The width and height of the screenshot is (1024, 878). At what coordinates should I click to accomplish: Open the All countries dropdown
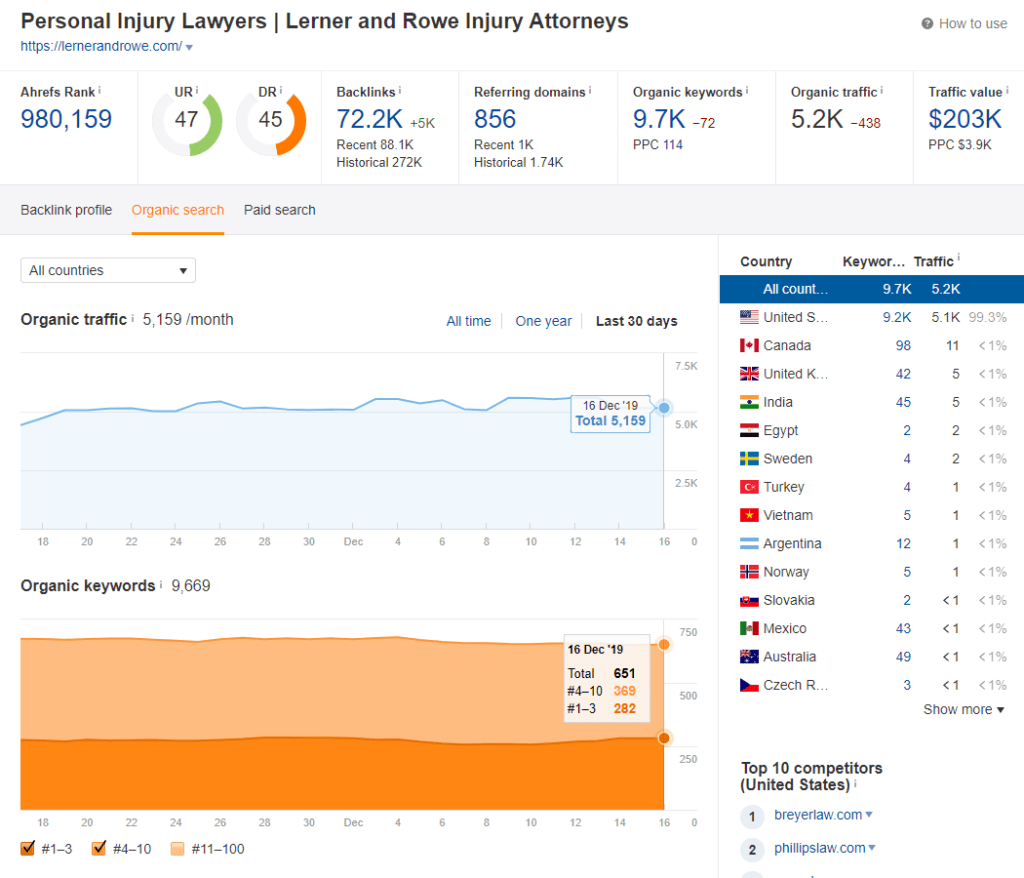(x=108, y=270)
